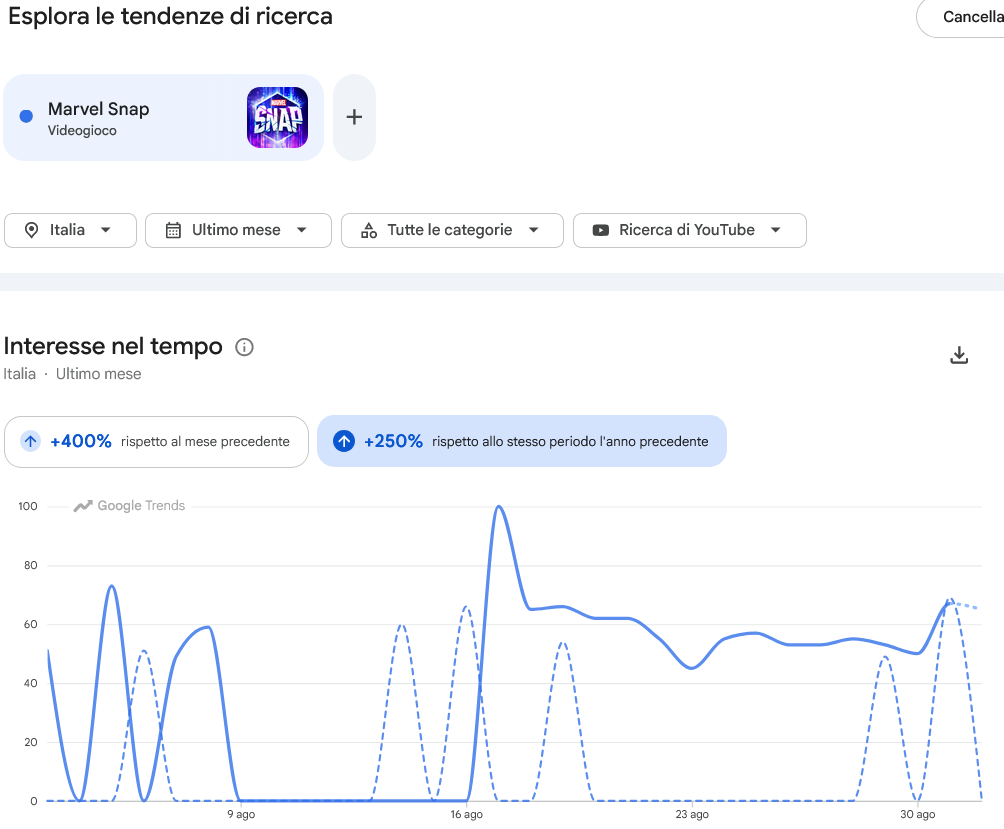Click the peak point at 100 on chart
The width and height of the screenshot is (1004, 829).
pyautogui.click(x=499, y=507)
